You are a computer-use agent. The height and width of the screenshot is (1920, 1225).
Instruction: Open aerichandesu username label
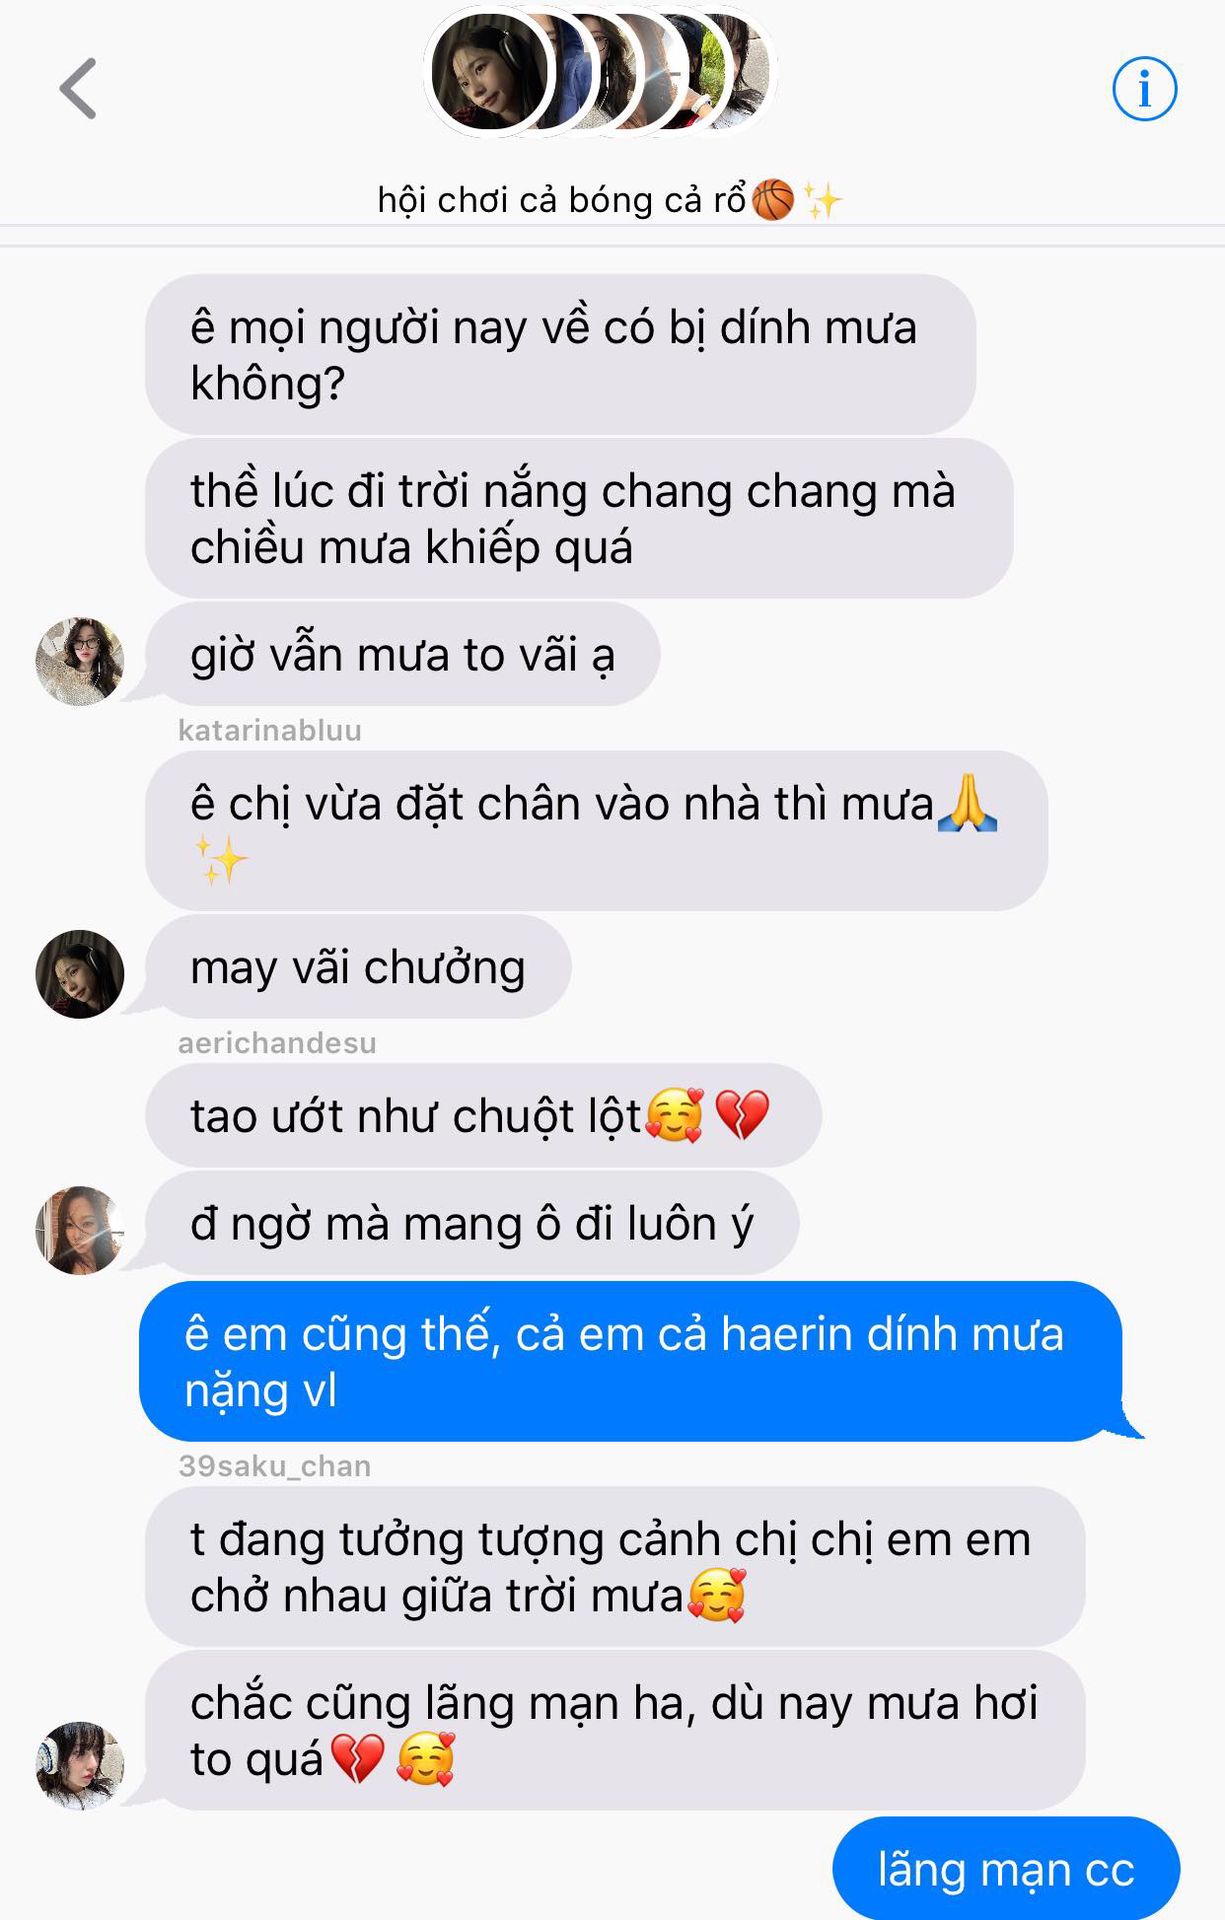tap(277, 1043)
